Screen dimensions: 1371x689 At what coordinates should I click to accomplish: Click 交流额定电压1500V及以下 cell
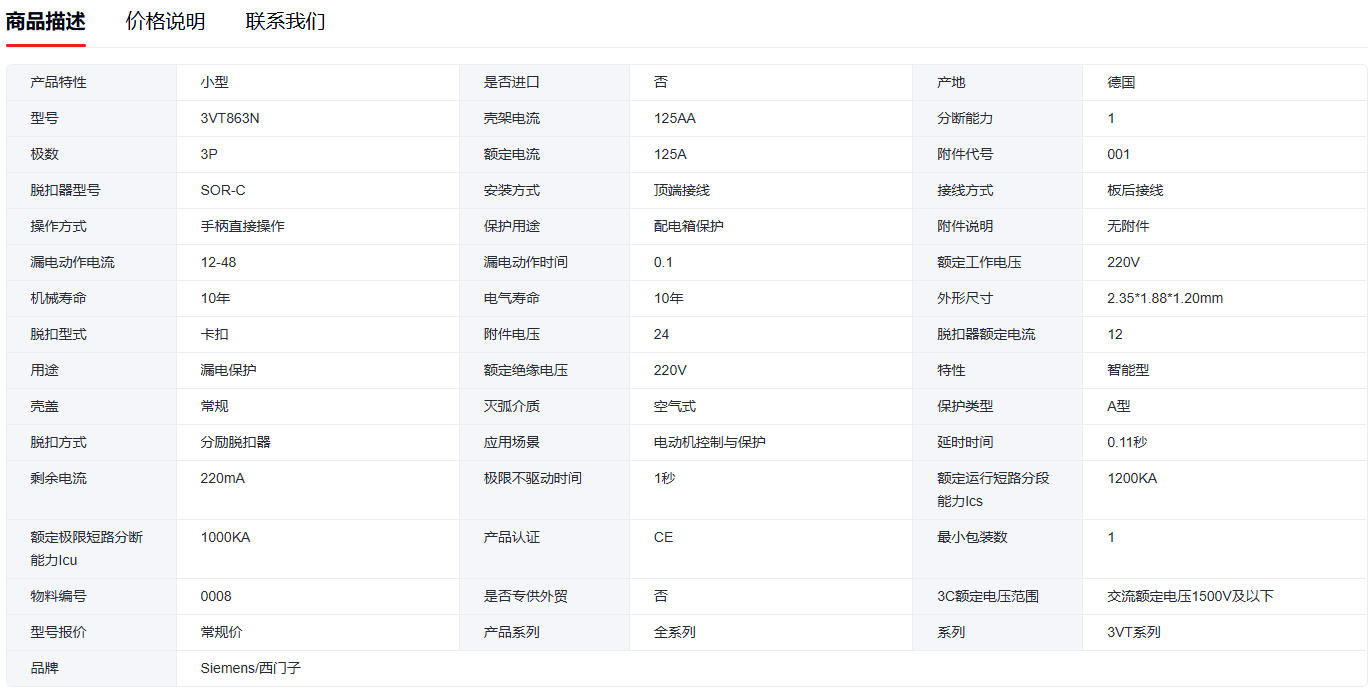click(x=1190, y=596)
